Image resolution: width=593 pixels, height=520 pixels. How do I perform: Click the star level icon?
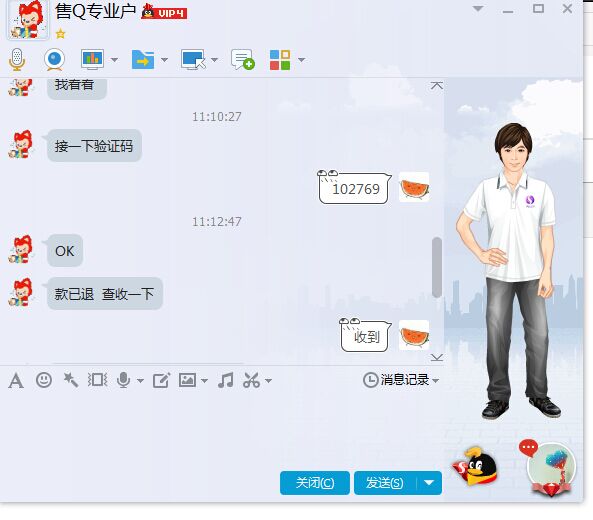(x=61, y=34)
